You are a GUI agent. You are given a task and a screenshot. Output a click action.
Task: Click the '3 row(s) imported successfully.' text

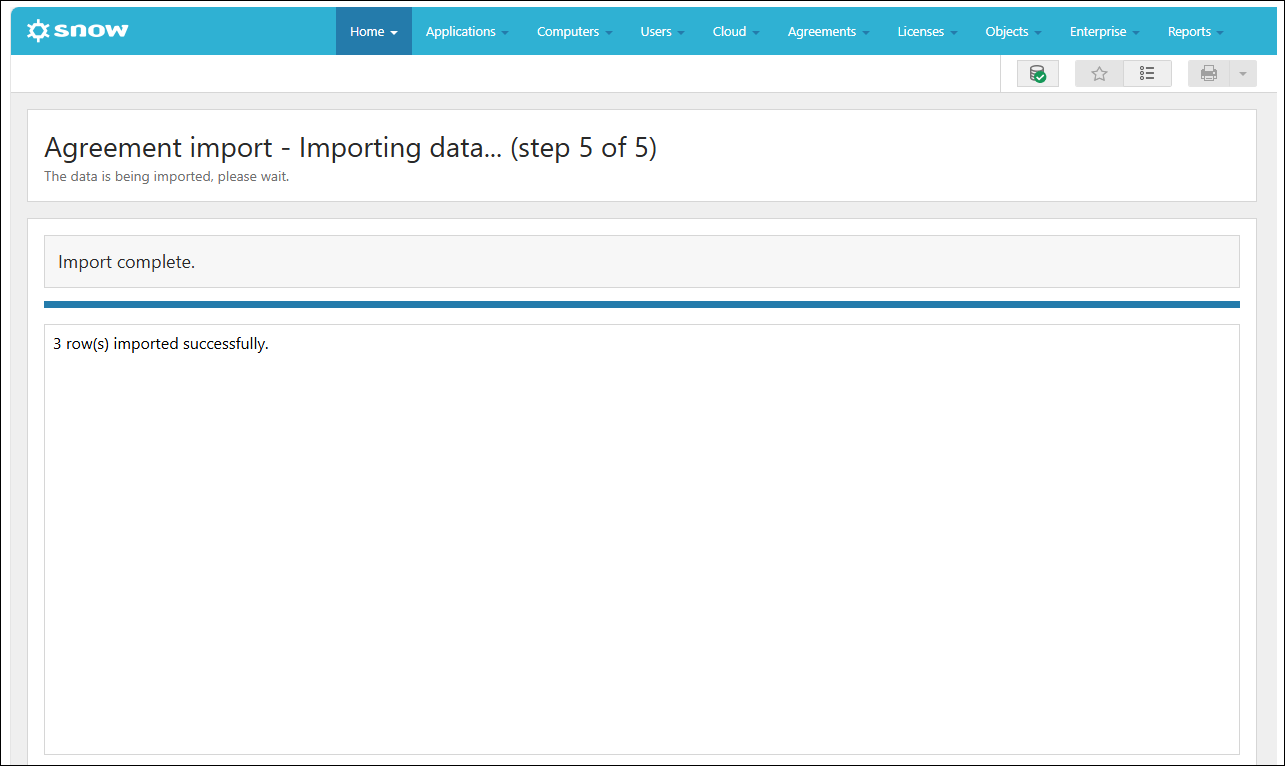click(x=161, y=344)
